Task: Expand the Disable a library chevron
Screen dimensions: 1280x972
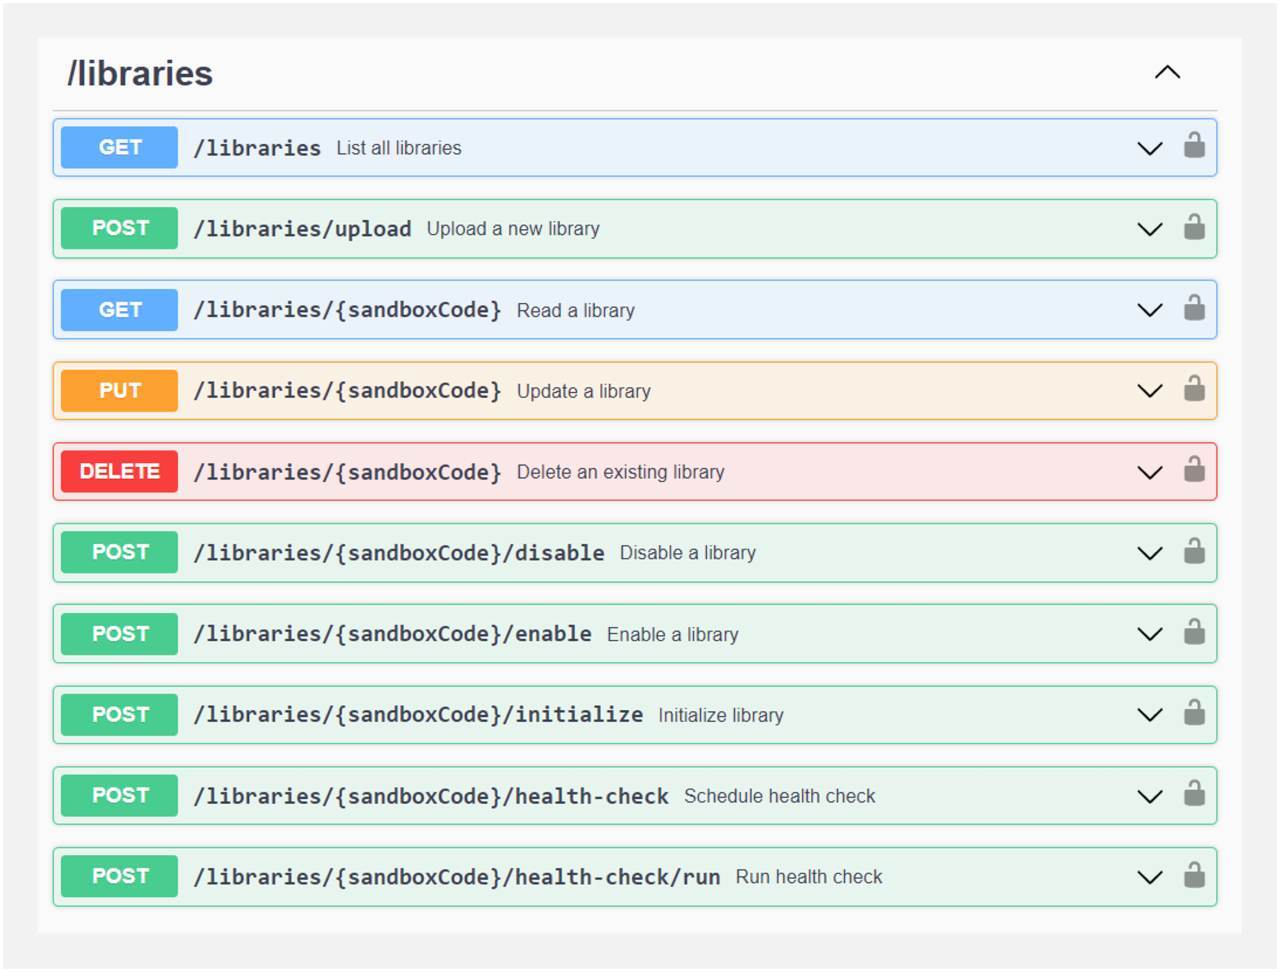Action: (x=1150, y=553)
